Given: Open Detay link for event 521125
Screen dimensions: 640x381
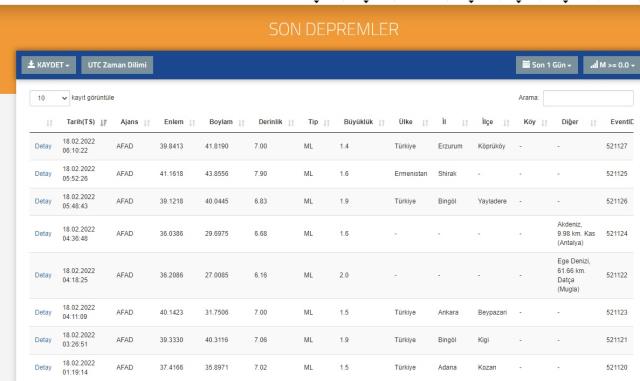Looking at the screenshot, I should [x=43, y=174].
